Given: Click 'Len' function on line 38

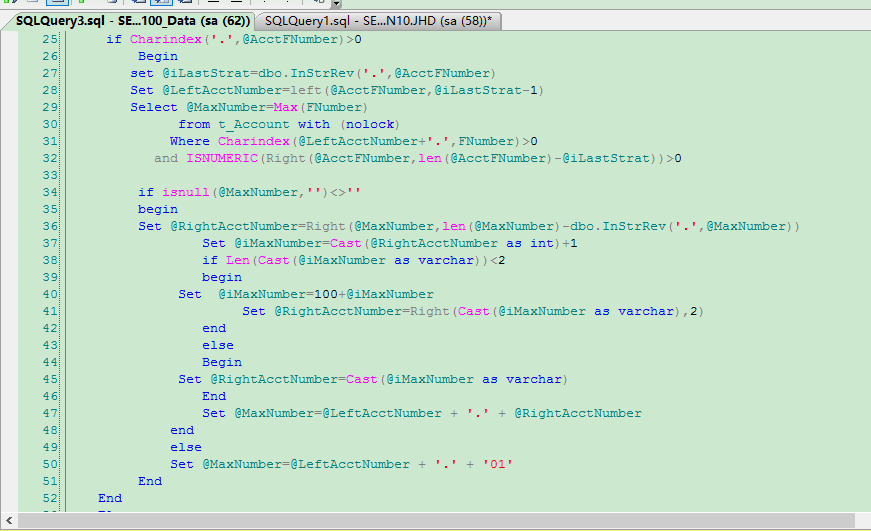Looking at the screenshot, I should click(238, 261).
